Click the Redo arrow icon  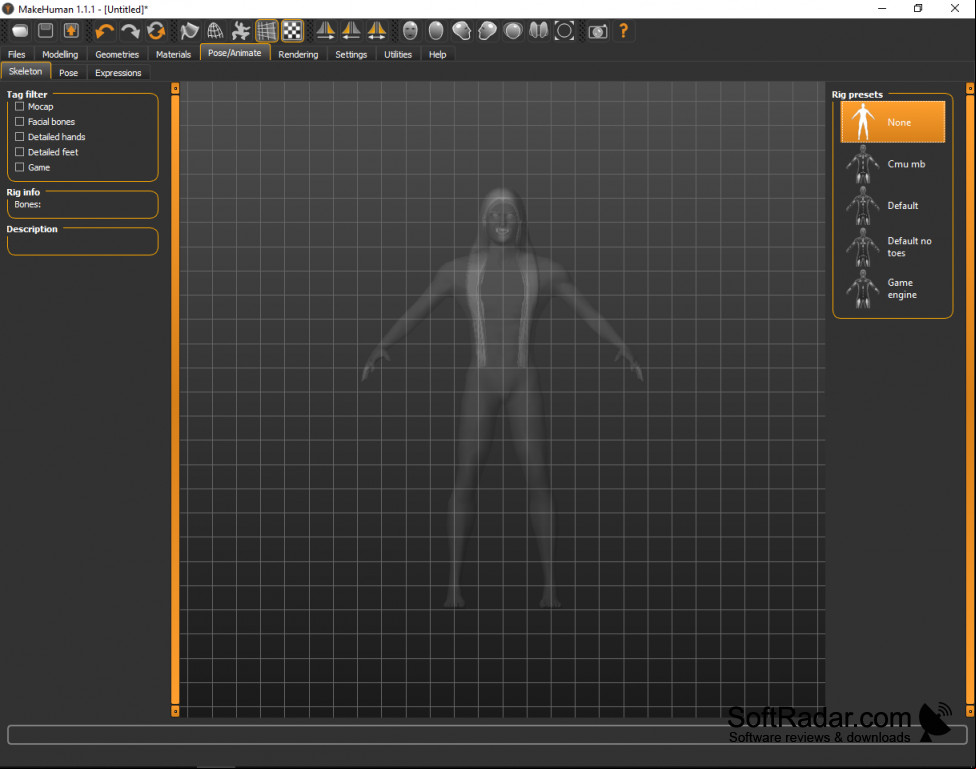pyautogui.click(x=130, y=31)
